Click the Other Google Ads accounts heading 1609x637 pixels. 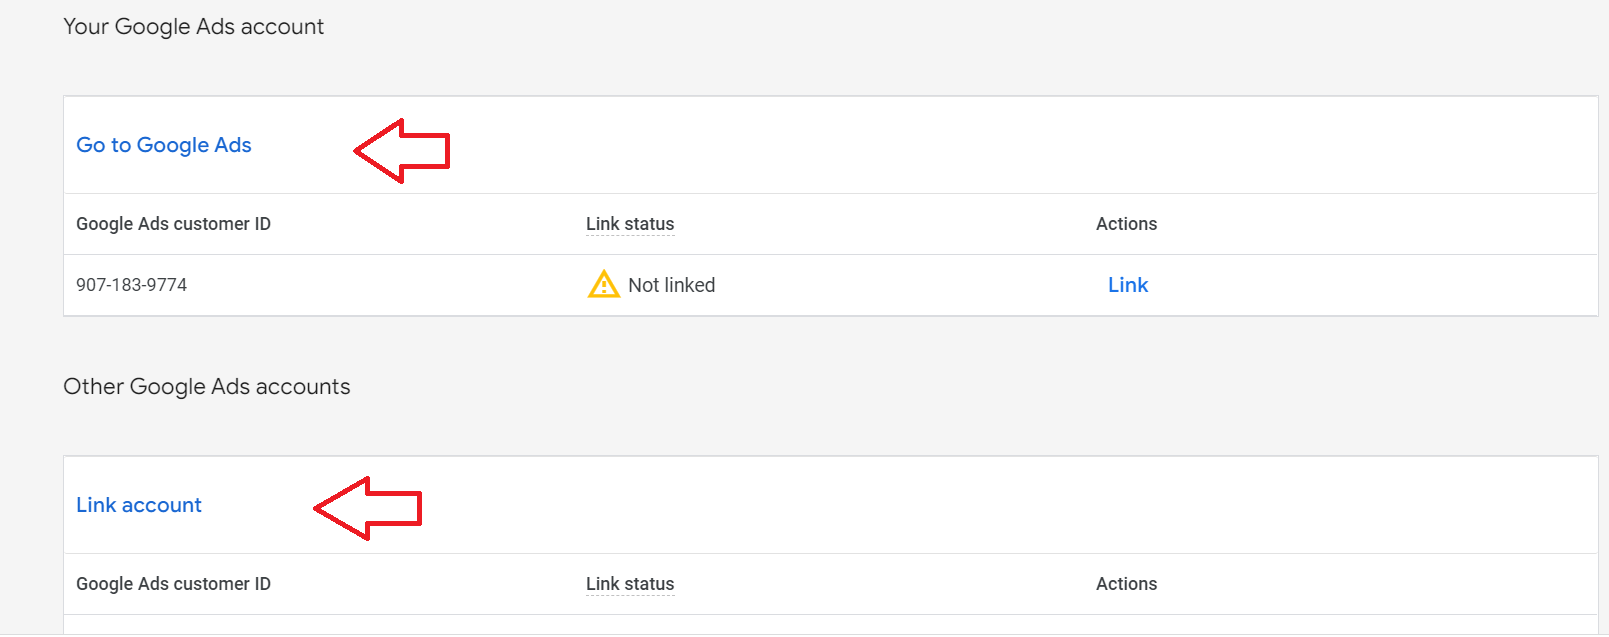pyautogui.click(x=207, y=387)
